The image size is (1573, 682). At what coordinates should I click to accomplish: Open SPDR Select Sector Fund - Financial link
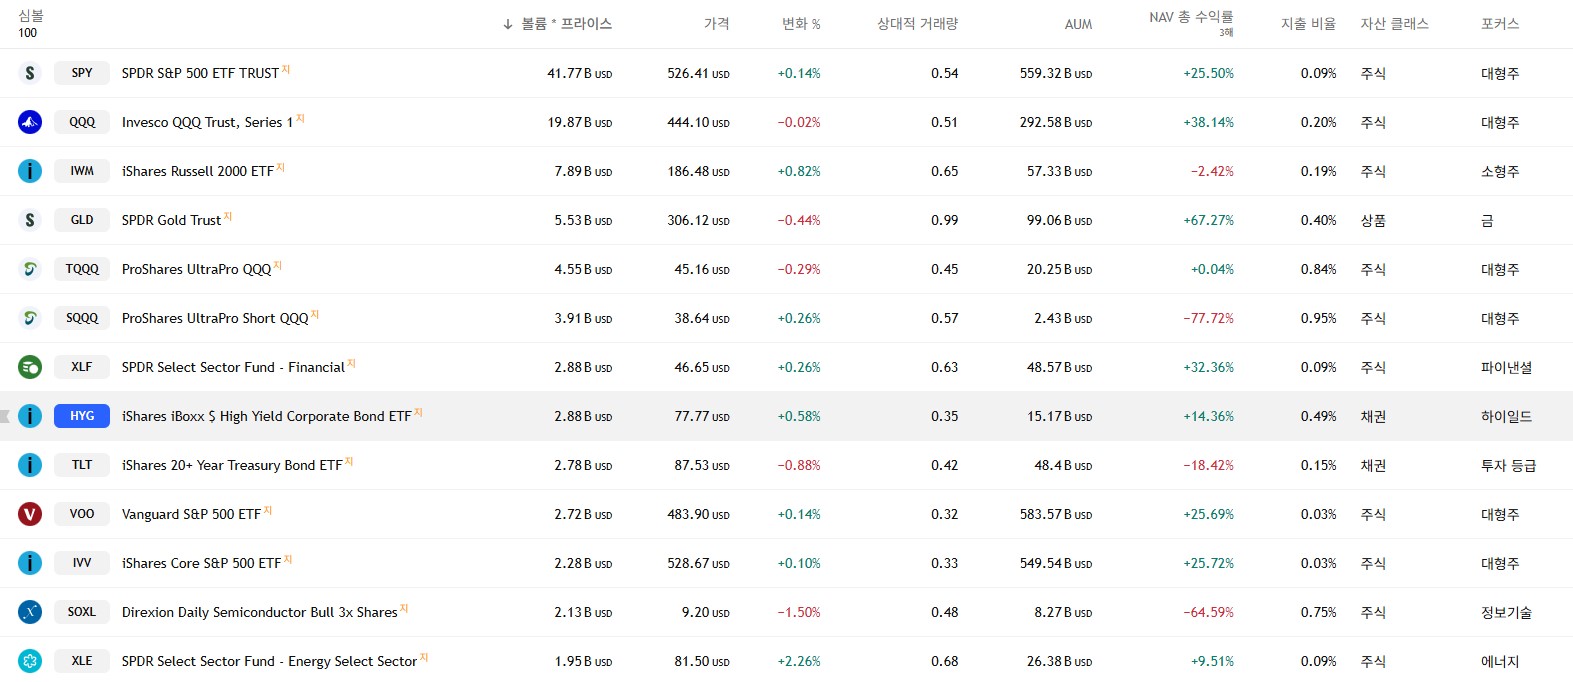point(233,367)
